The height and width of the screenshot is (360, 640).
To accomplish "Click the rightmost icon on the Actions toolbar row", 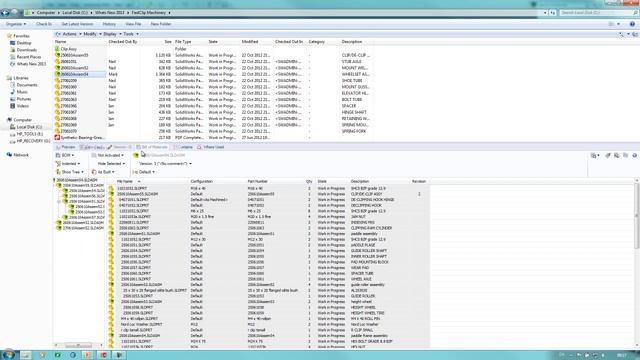I will point(635,35).
